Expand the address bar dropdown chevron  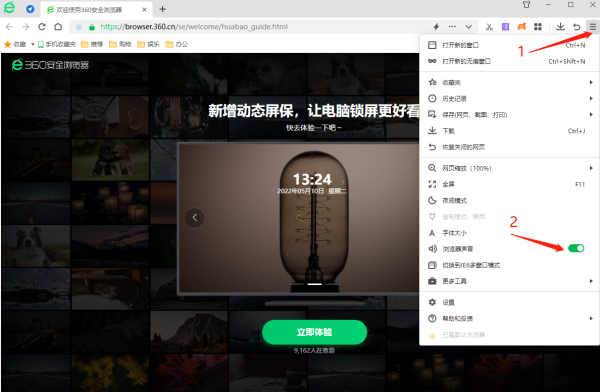pos(468,27)
